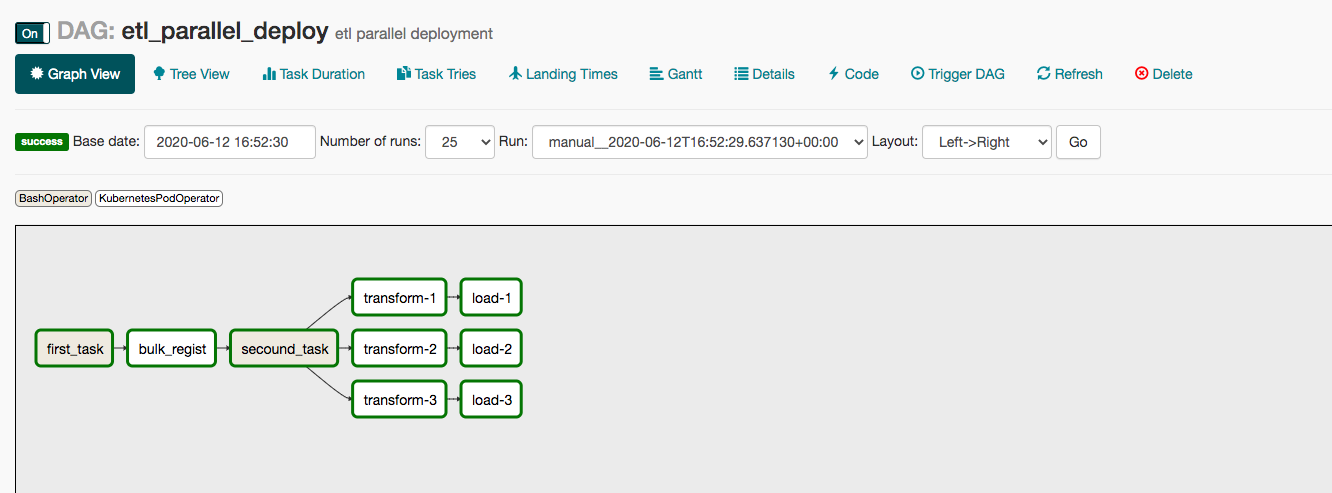
Task: Delete this DAG
Action: pos(1163,74)
